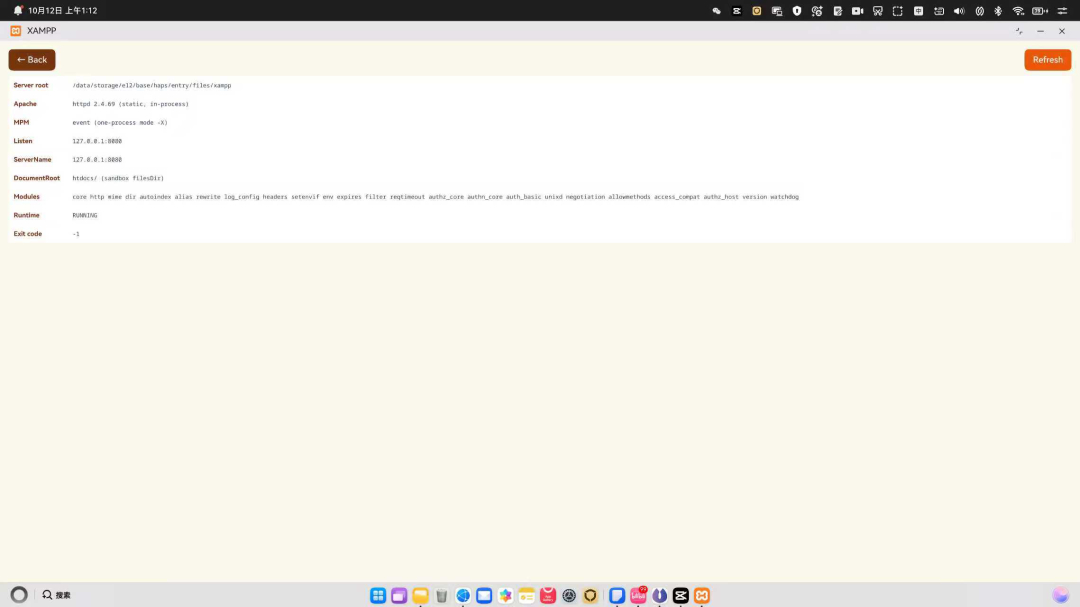1080x607 pixels.
Task: Click the Exit code value '-1'
Action: click(76, 234)
